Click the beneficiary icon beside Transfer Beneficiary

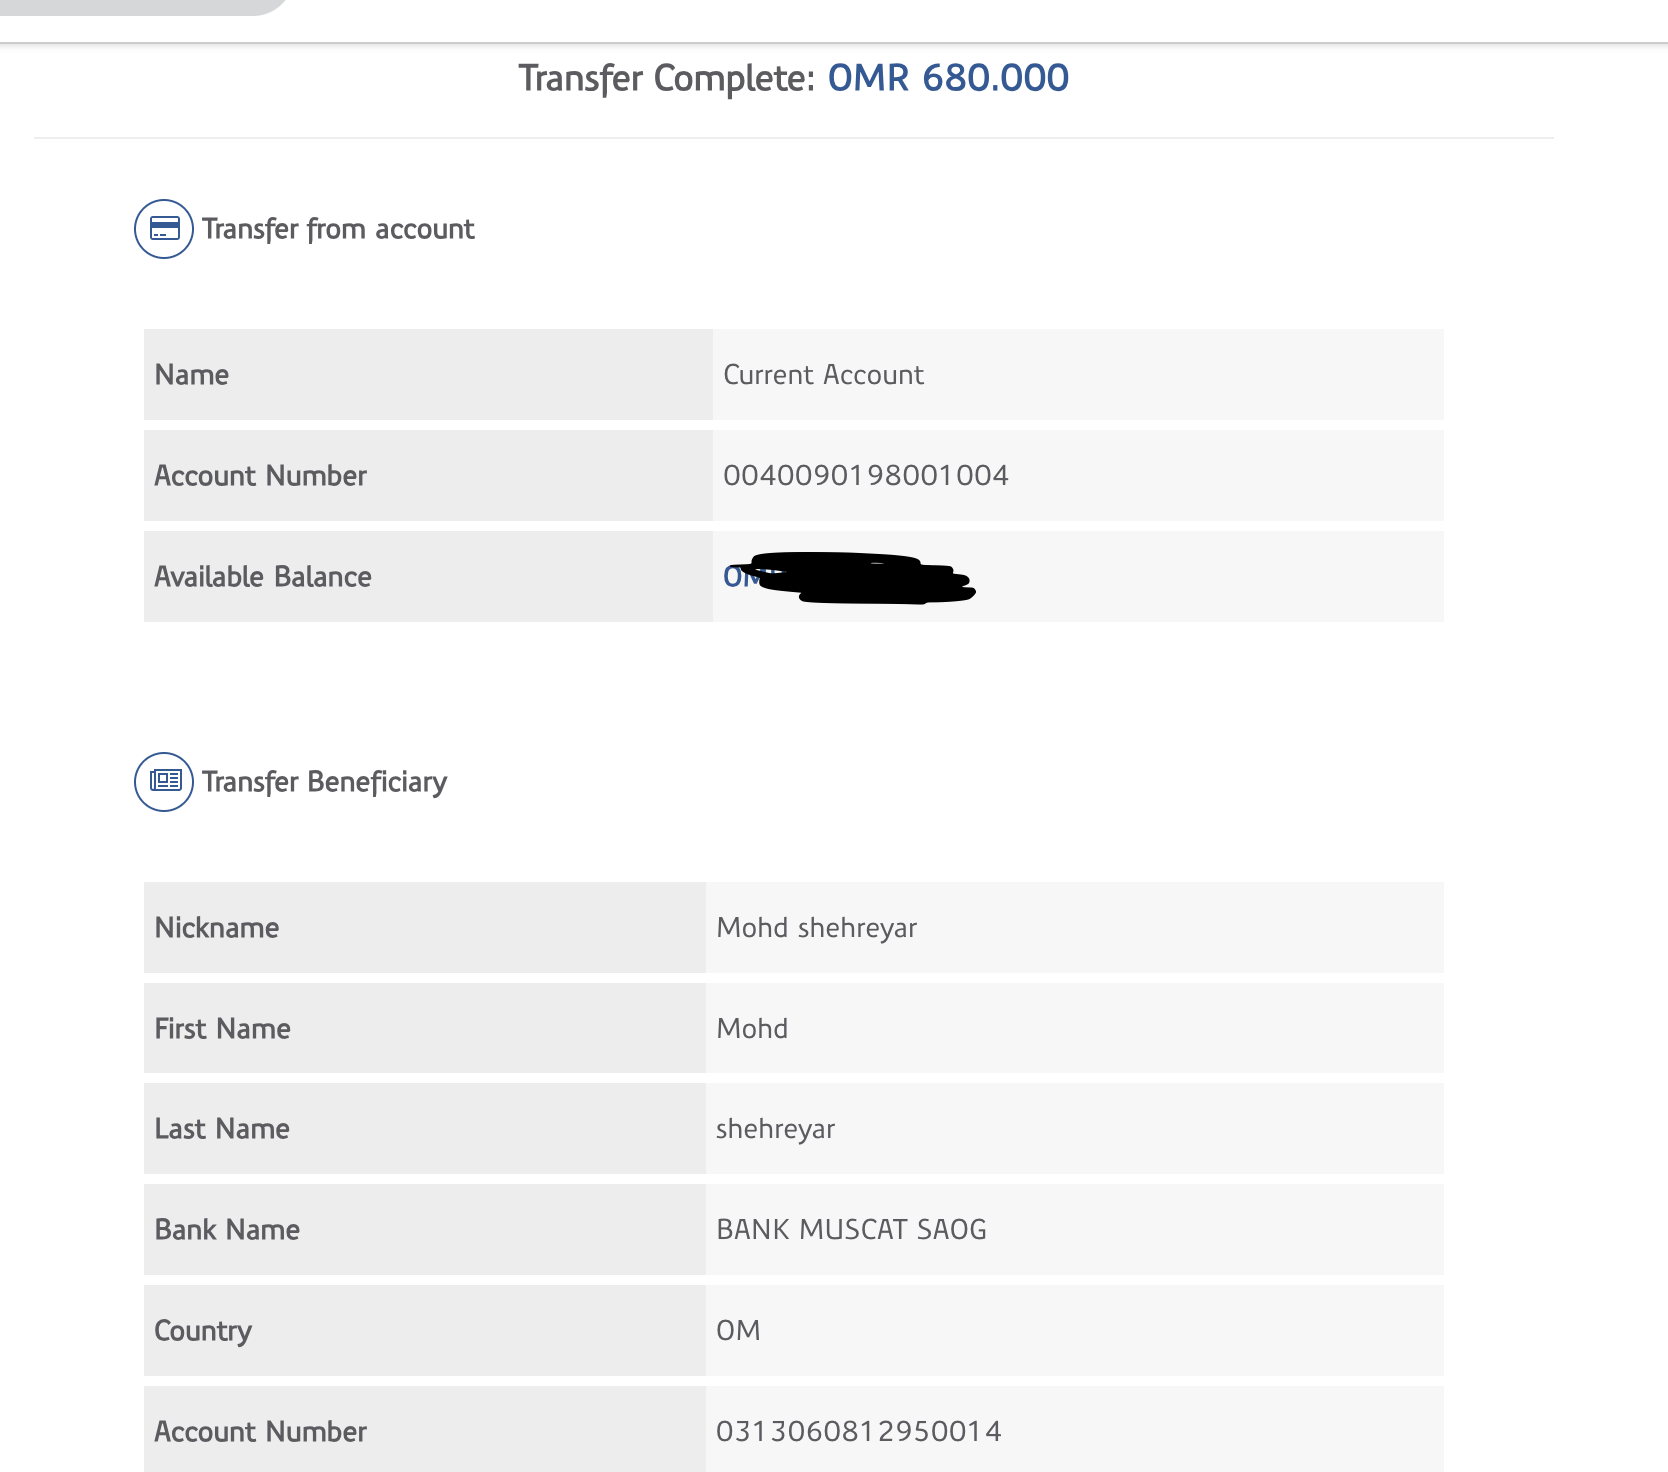(x=164, y=782)
